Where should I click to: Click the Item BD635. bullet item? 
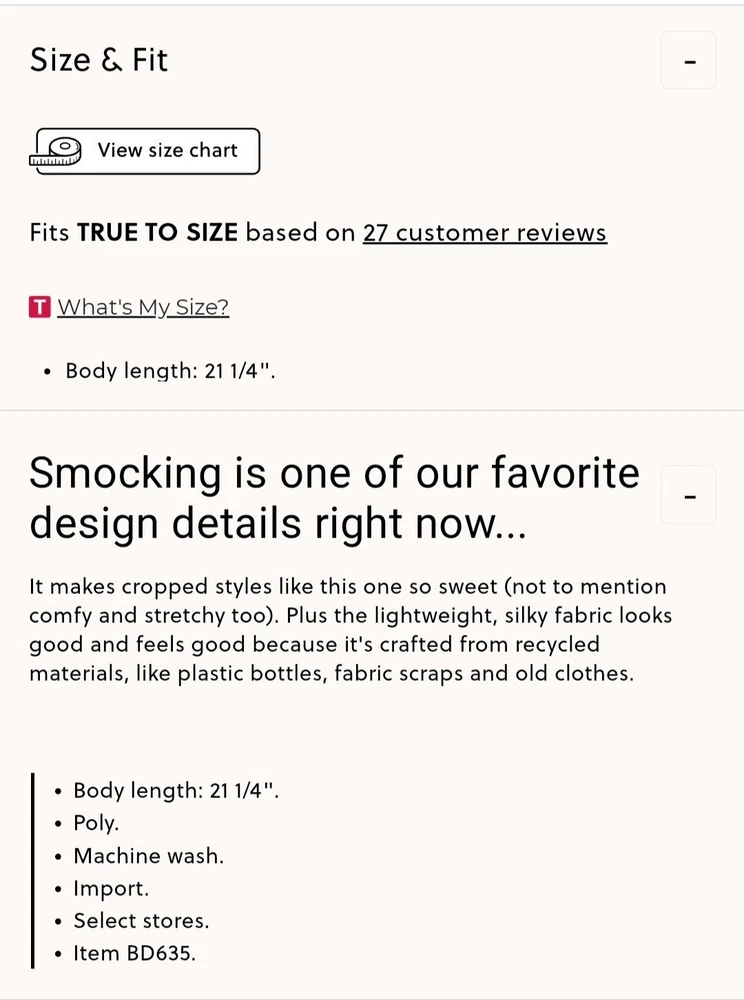coord(134,953)
